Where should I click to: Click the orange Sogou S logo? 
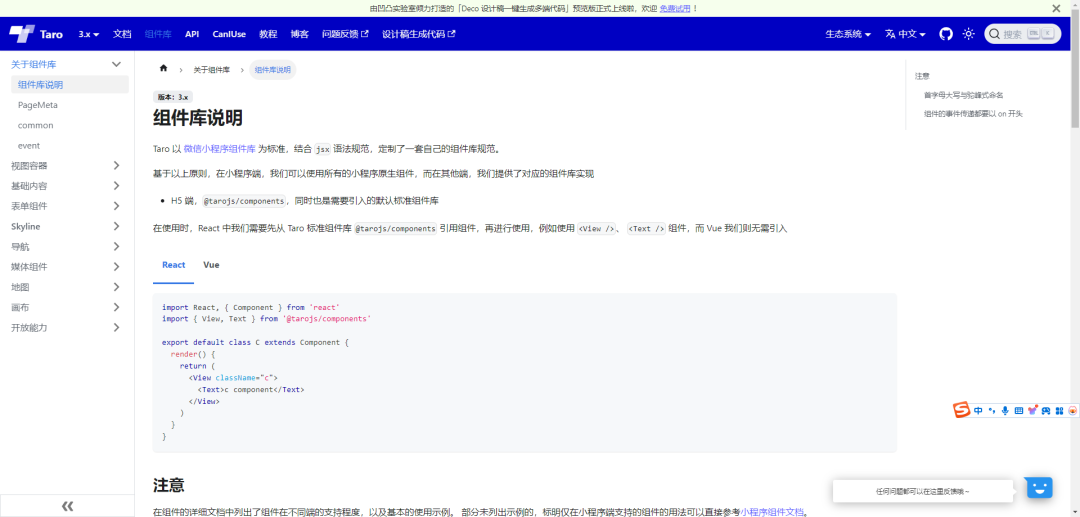coord(961,410)
